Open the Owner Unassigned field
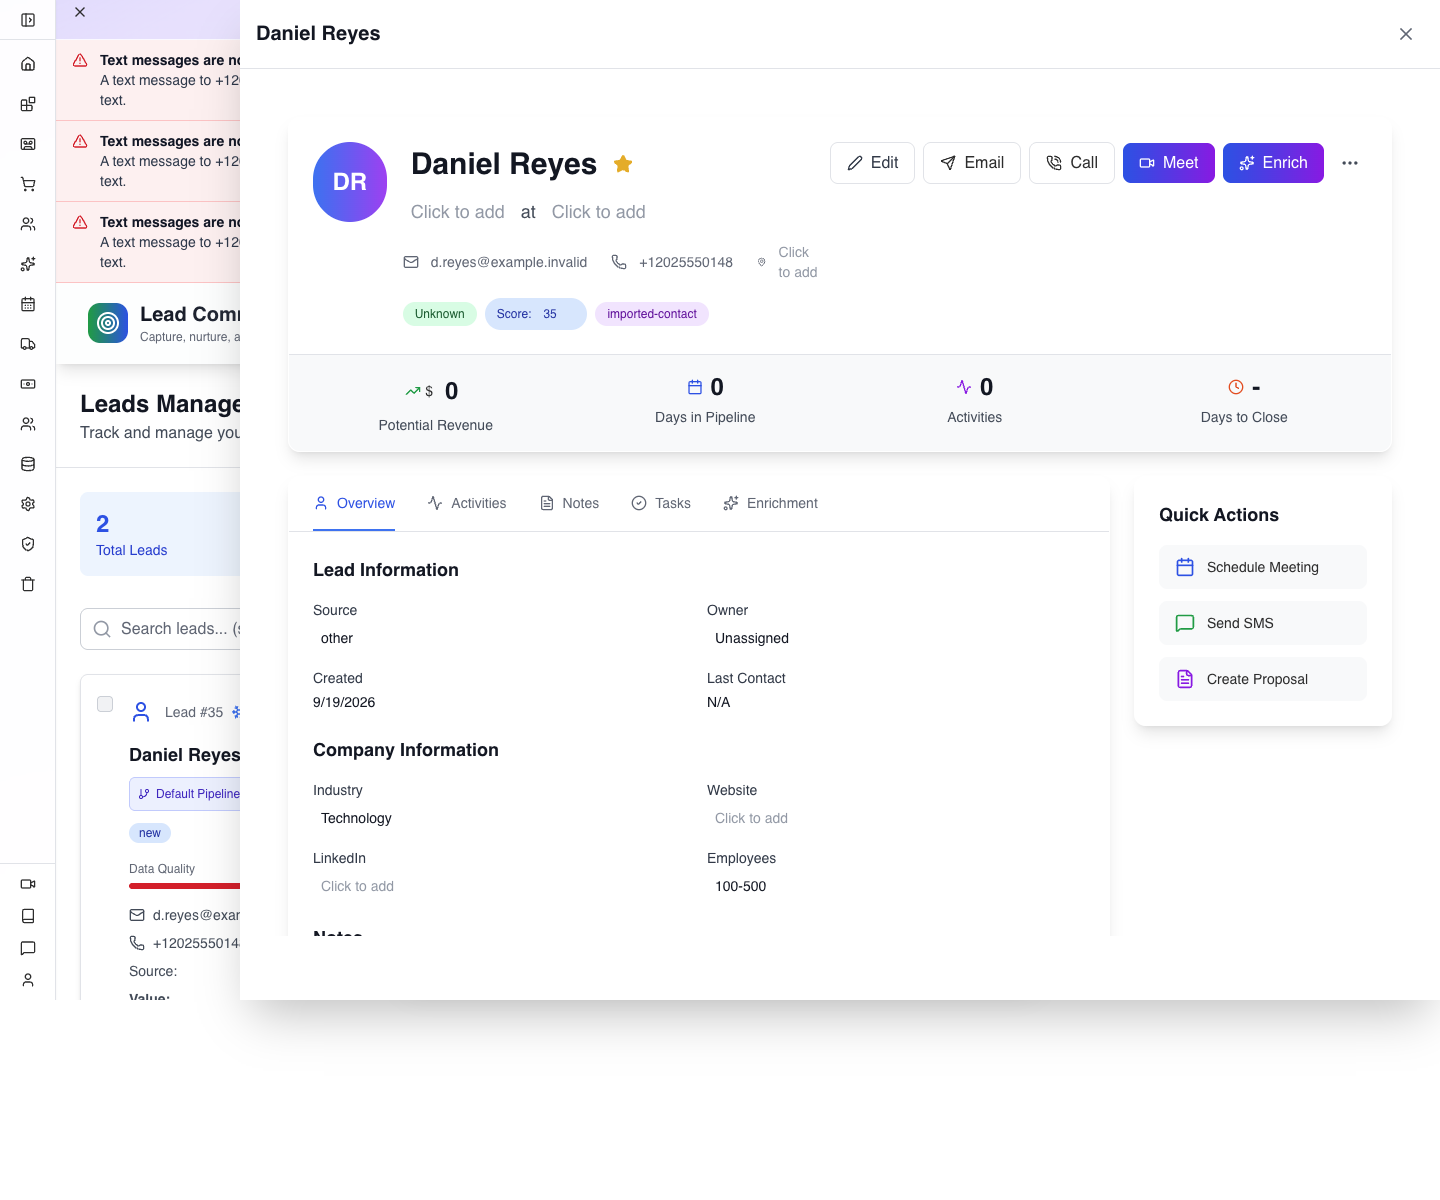The image size is (1440, 1200). (752, 638)
